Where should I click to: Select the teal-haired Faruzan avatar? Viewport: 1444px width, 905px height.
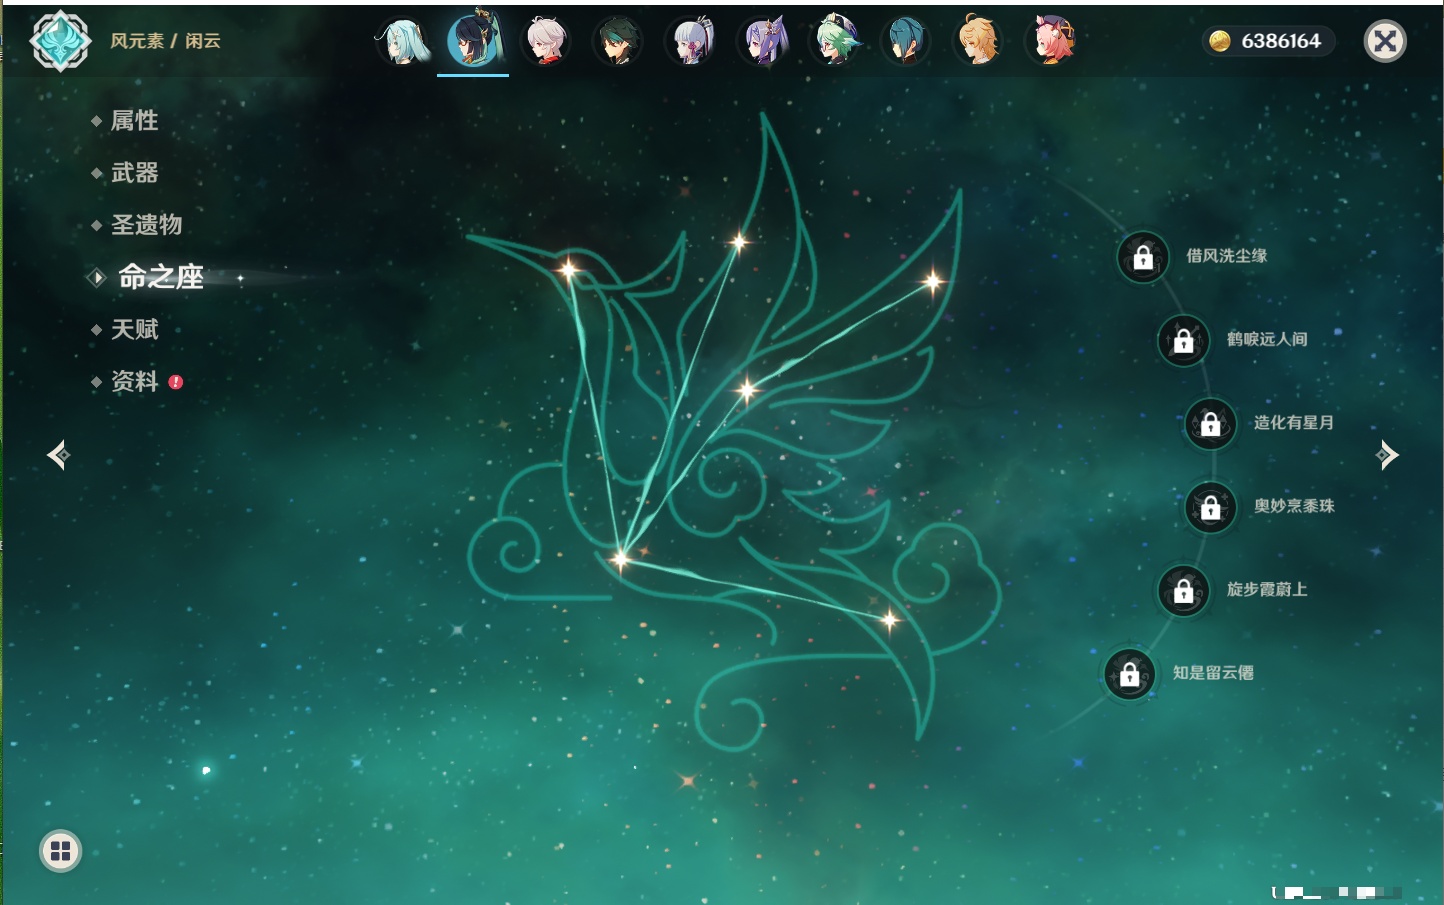click(402, 42)
